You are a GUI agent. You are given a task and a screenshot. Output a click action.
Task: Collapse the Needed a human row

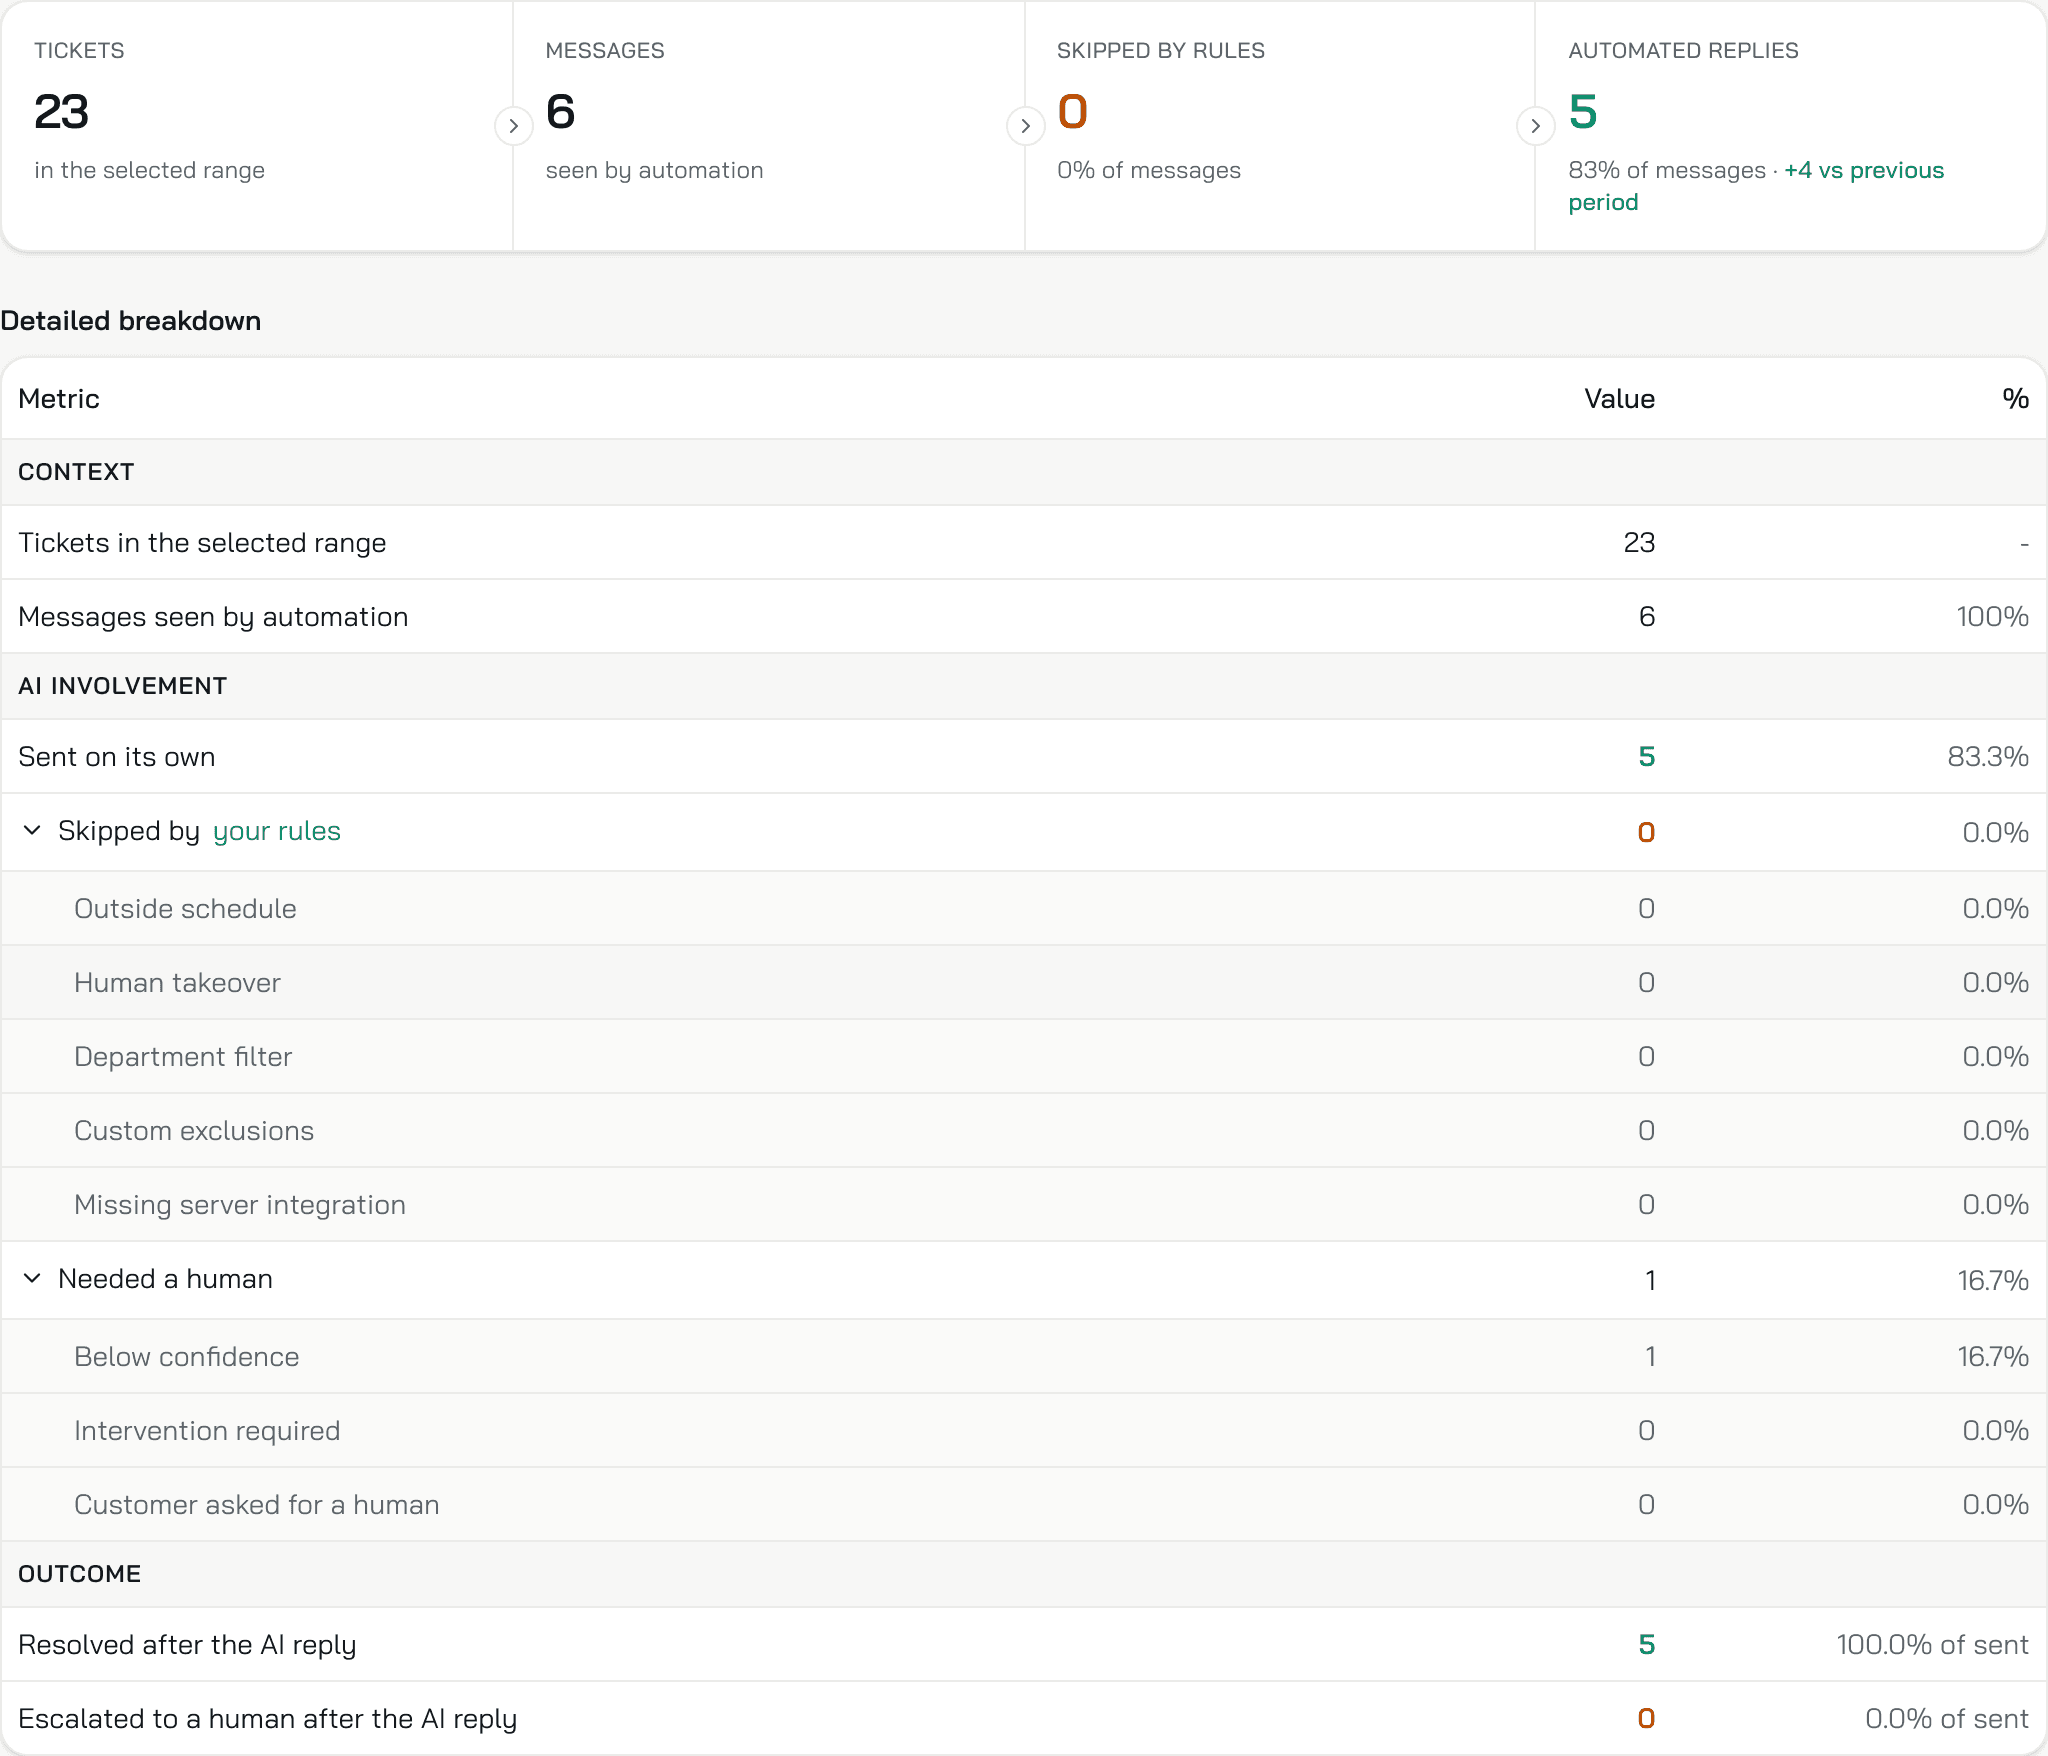click(32, 1279)
